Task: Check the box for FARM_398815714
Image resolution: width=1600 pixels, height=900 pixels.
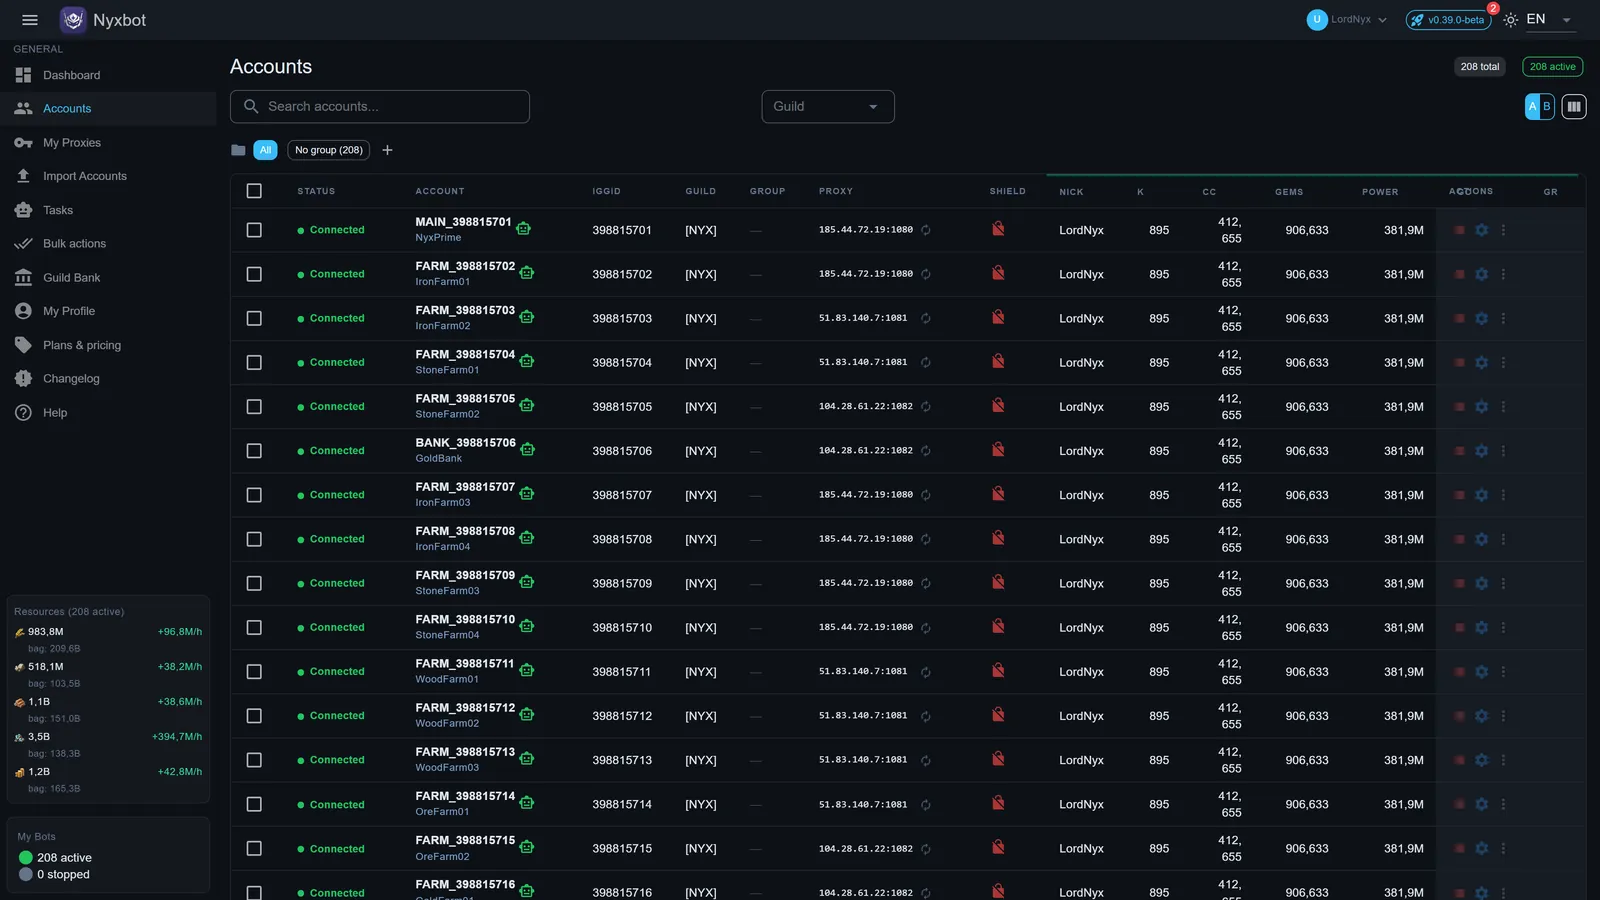Action: (254, 804)
